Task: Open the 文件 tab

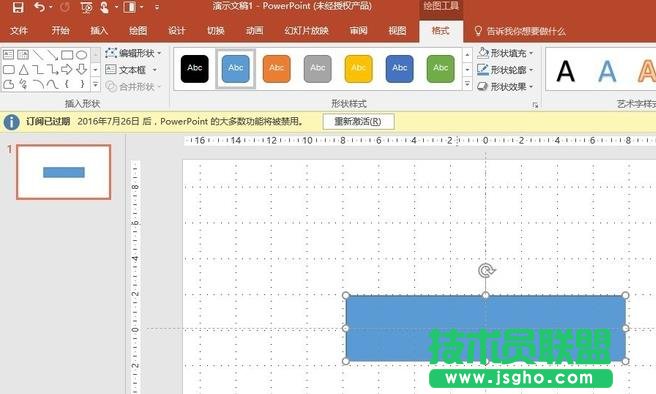Action: click(19, 31)
